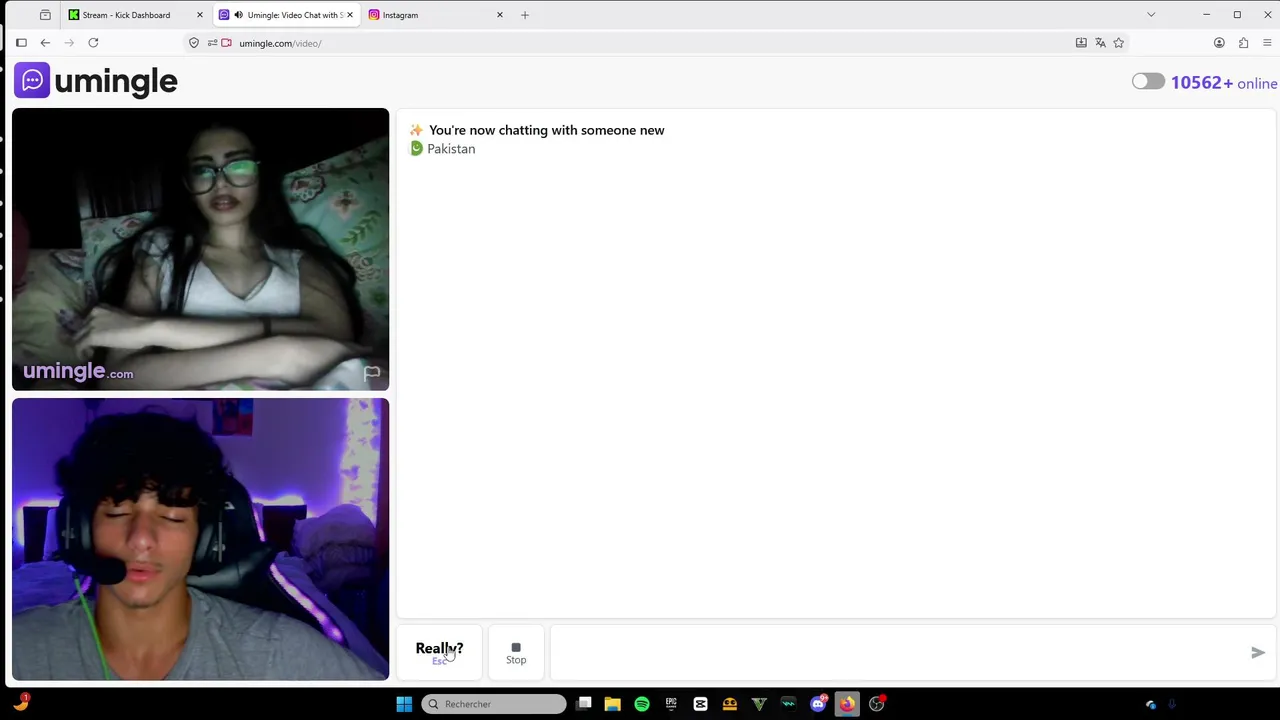Click the Umingle logo icon
This screenshot has height=720, width=1280.
pos(32,81)
